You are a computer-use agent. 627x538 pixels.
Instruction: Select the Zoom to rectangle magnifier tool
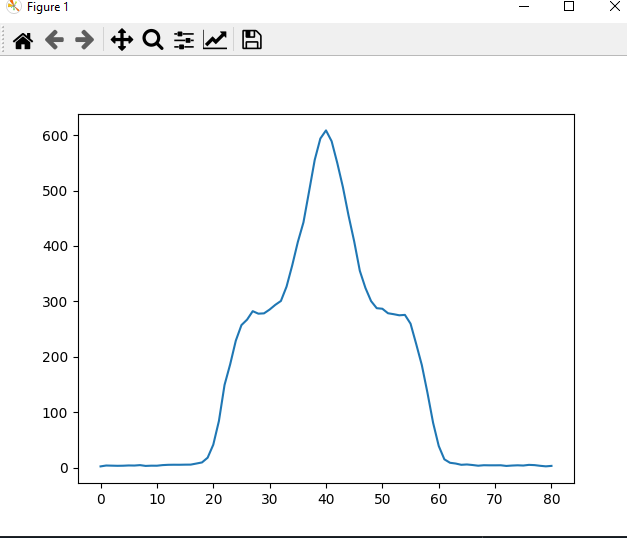tap(153, 40)
